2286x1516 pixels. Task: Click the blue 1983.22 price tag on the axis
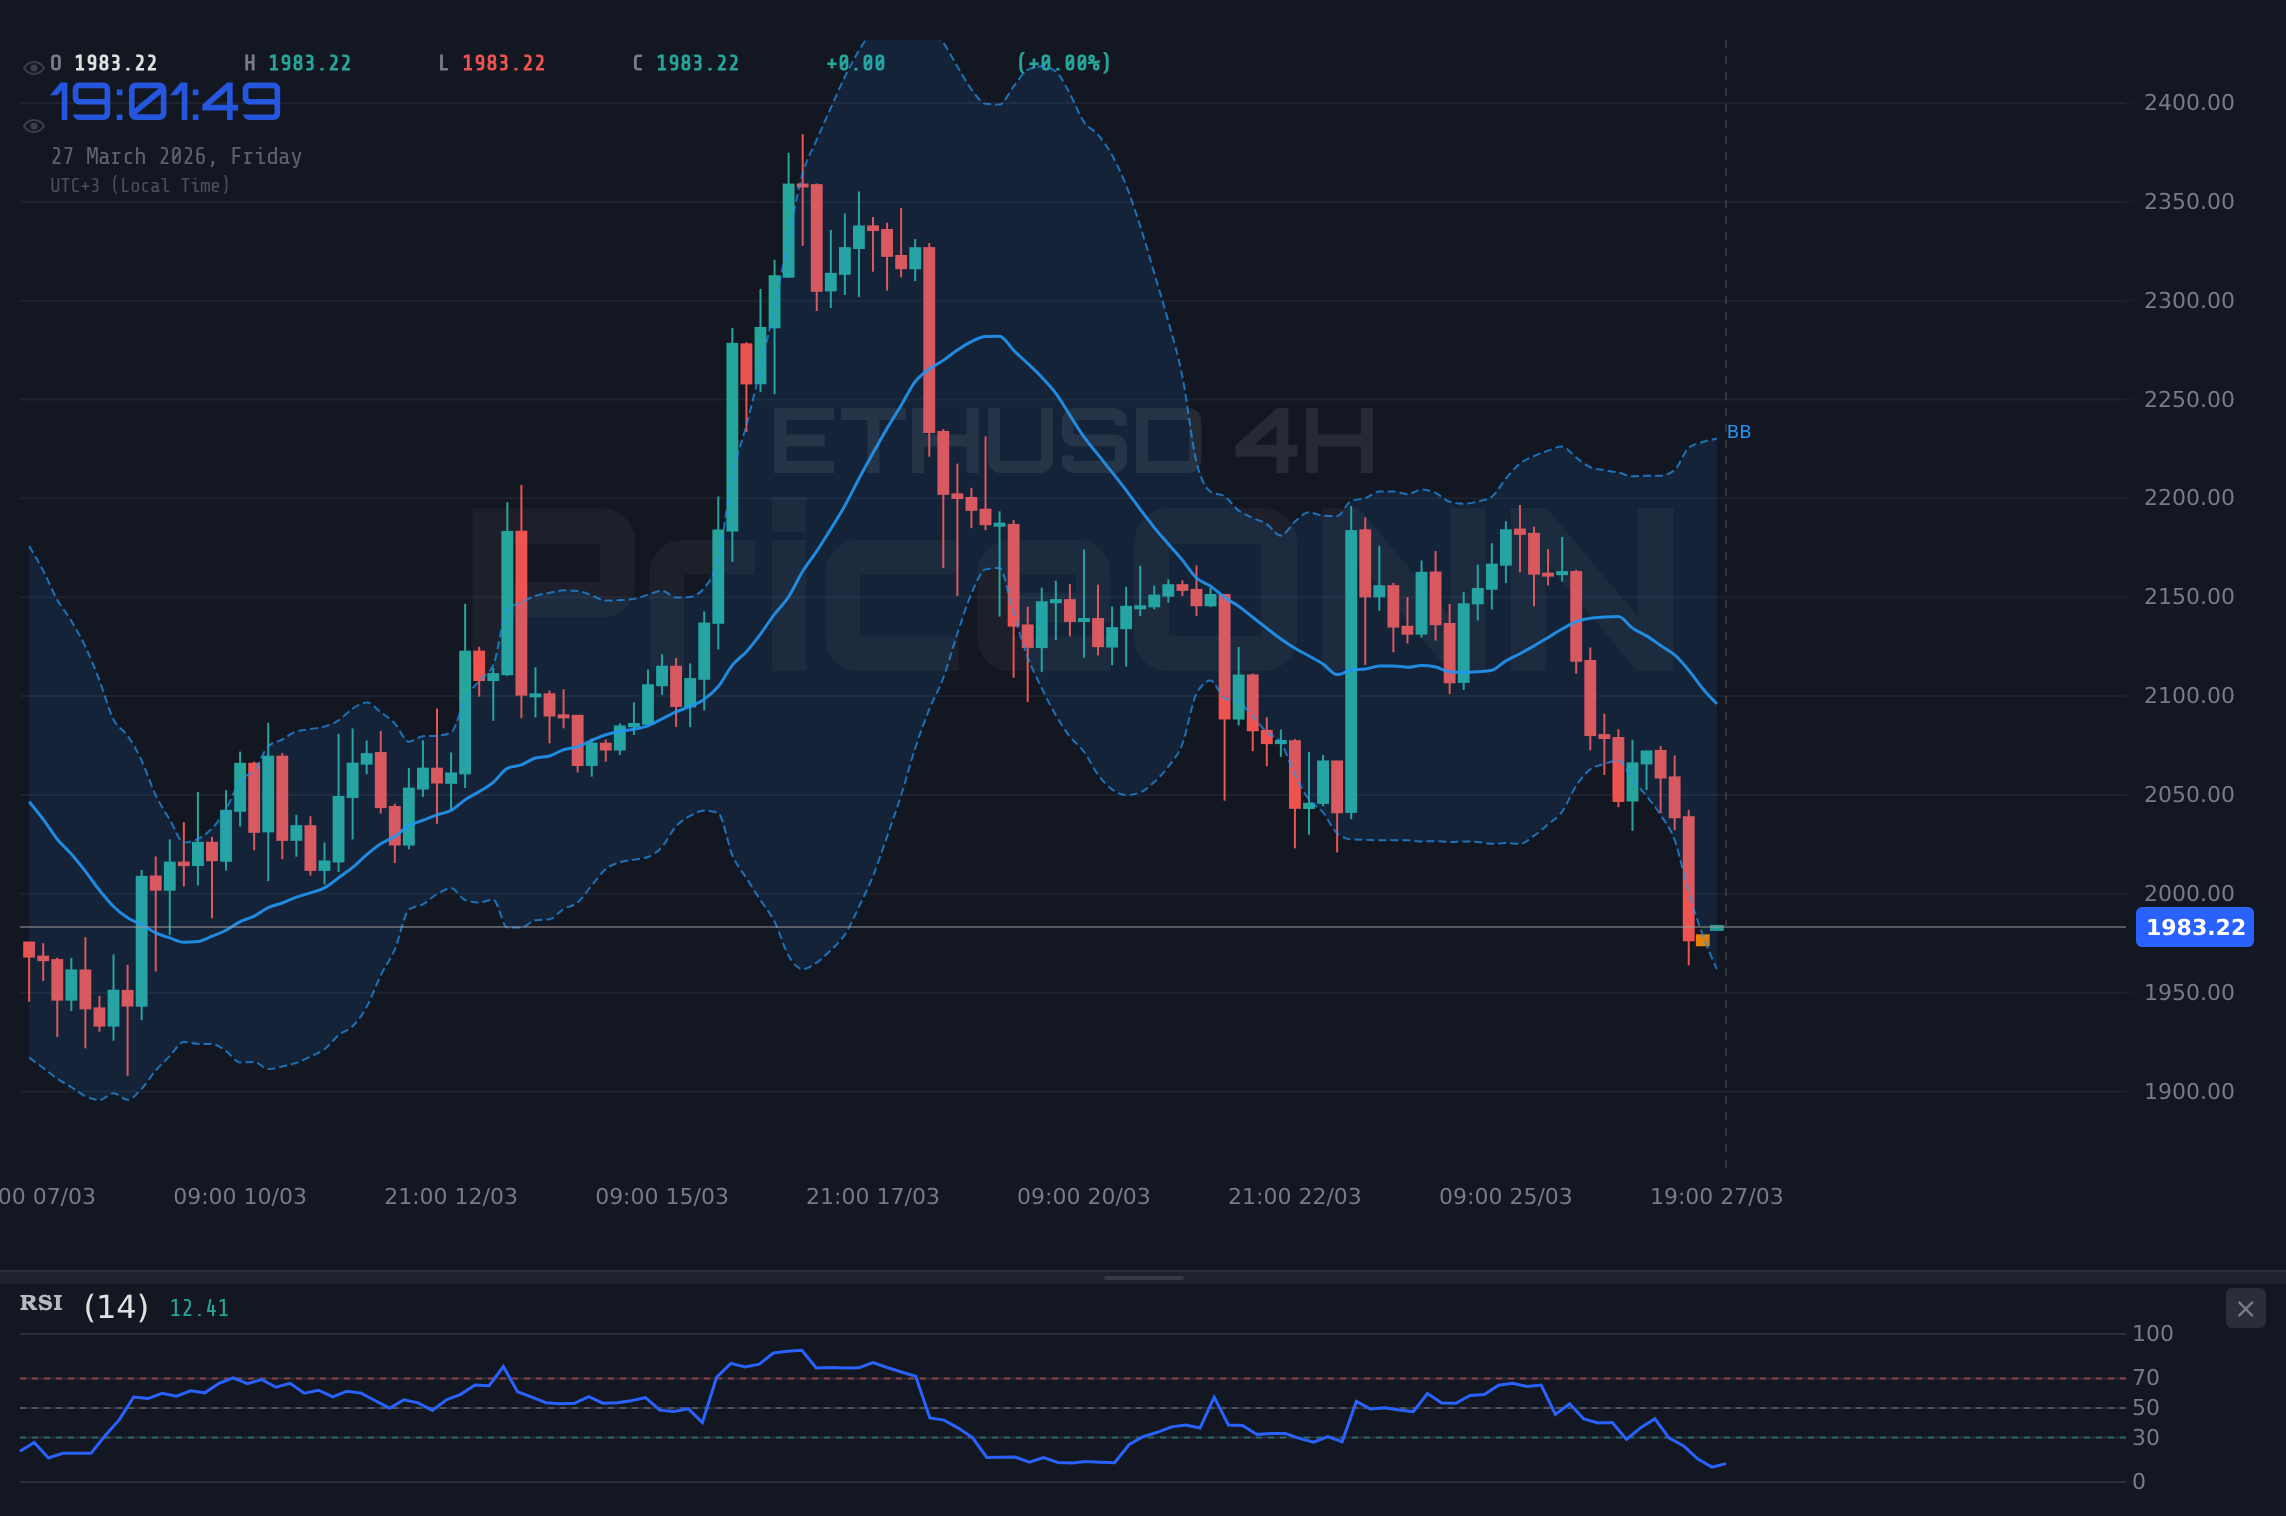click(2194, 927)
